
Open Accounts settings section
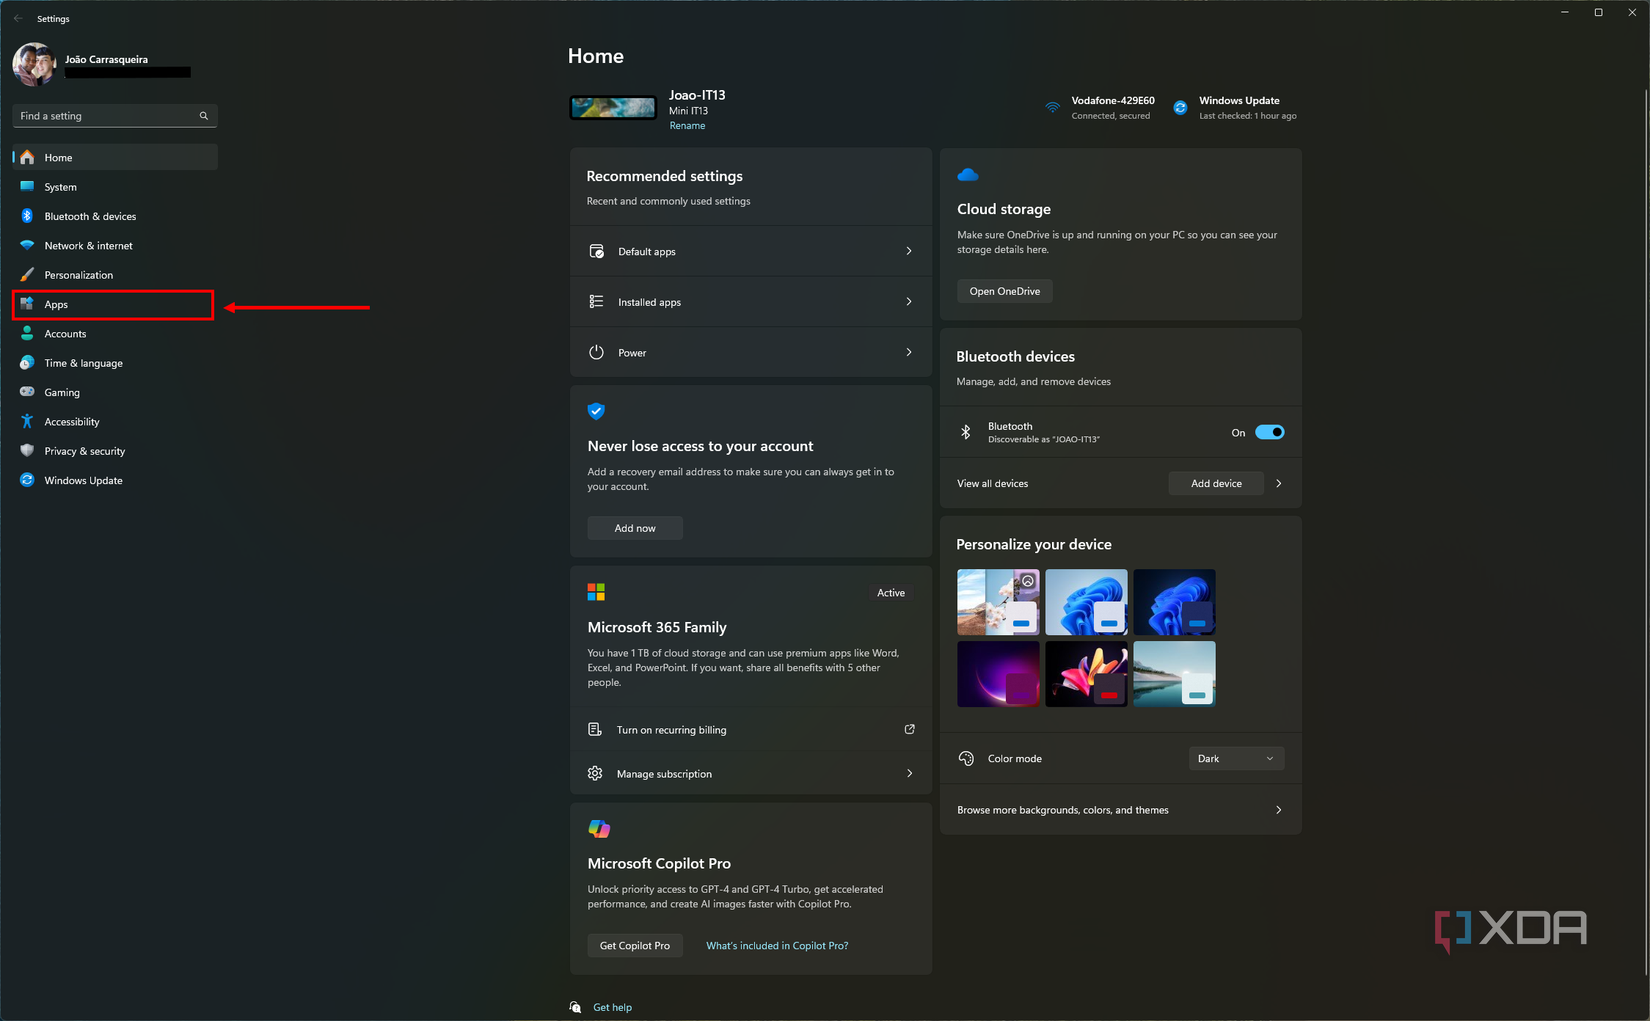tap(115, 333)
